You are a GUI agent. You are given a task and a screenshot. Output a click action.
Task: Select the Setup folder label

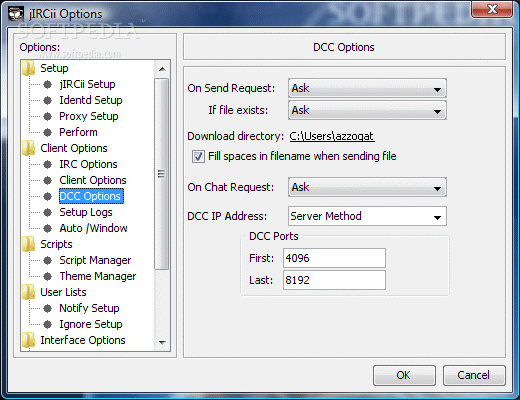pos(54,68)
